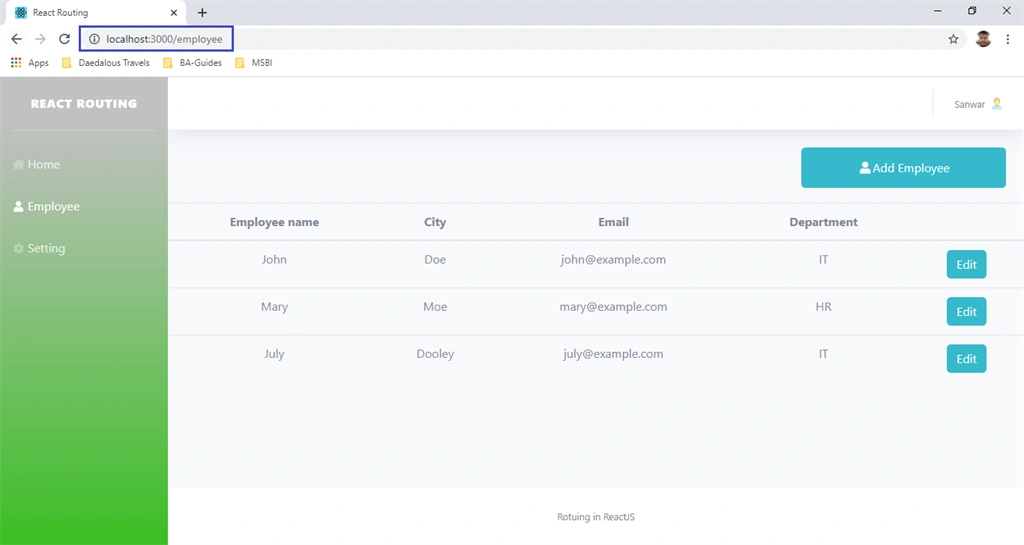
Task: Open the Daedalous Travels bookmark folder
Action: [106, 63]
